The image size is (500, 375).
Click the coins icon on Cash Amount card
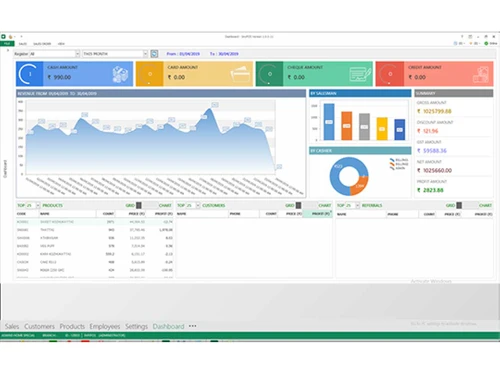pos(120,74)
